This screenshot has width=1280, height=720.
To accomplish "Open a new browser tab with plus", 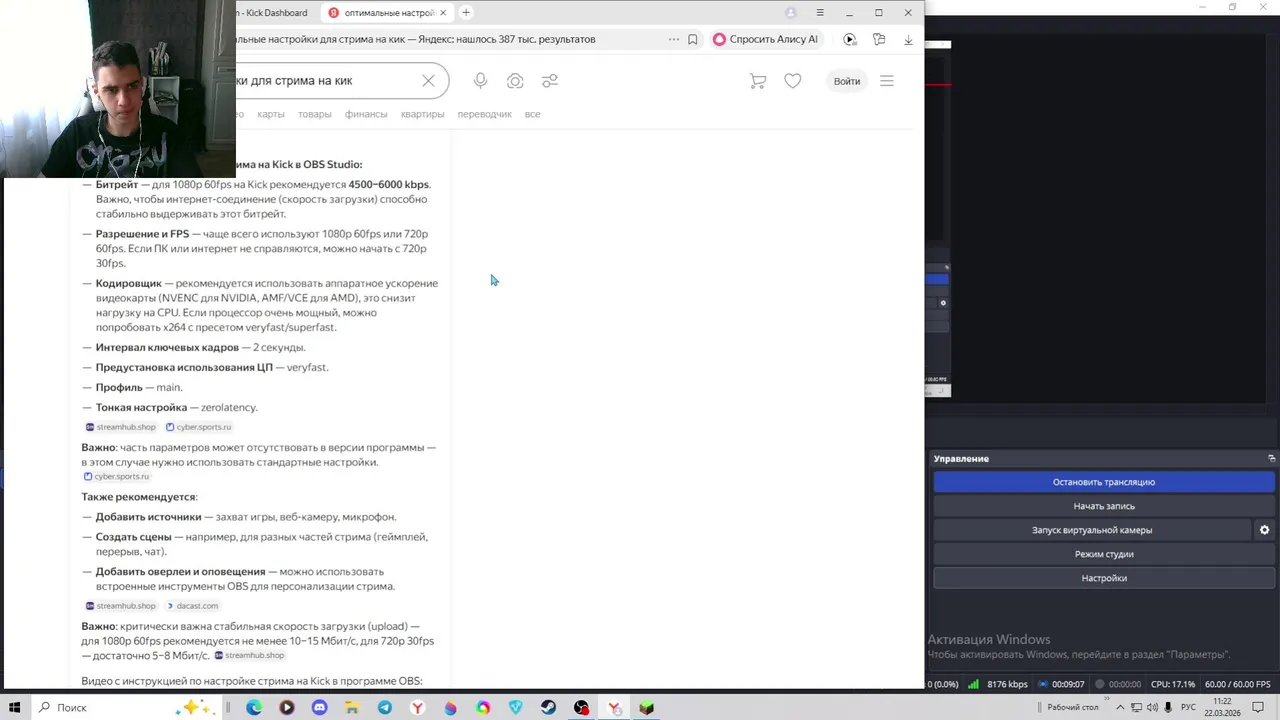I will (466, 13).
